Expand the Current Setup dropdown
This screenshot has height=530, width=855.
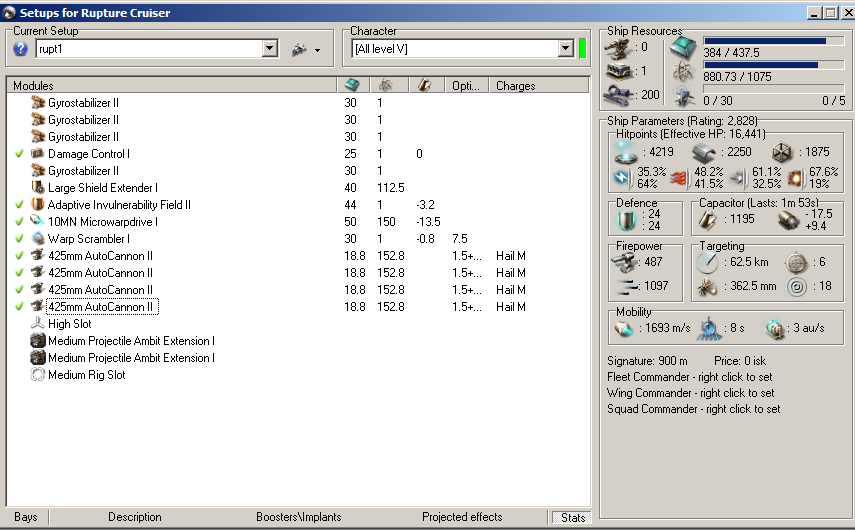(270, 49)
